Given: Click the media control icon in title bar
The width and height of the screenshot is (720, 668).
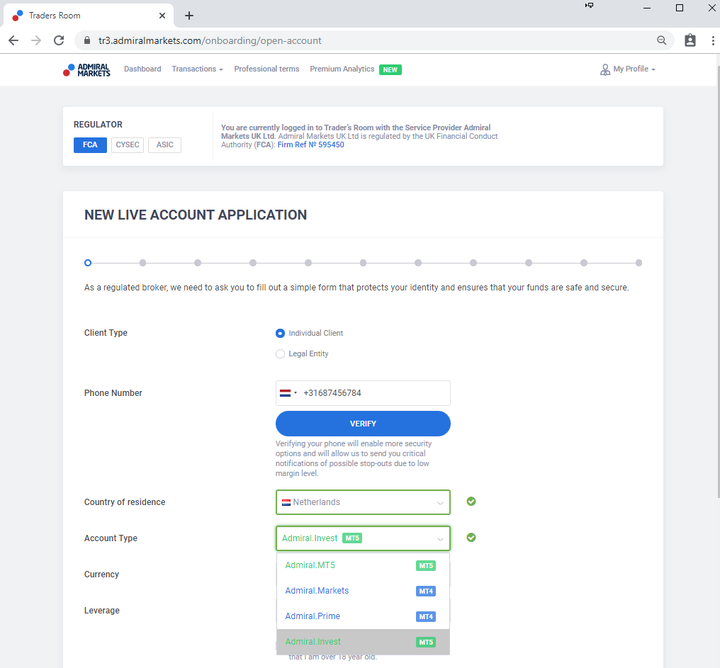Looking at the screenshot, I should [589, 6].
